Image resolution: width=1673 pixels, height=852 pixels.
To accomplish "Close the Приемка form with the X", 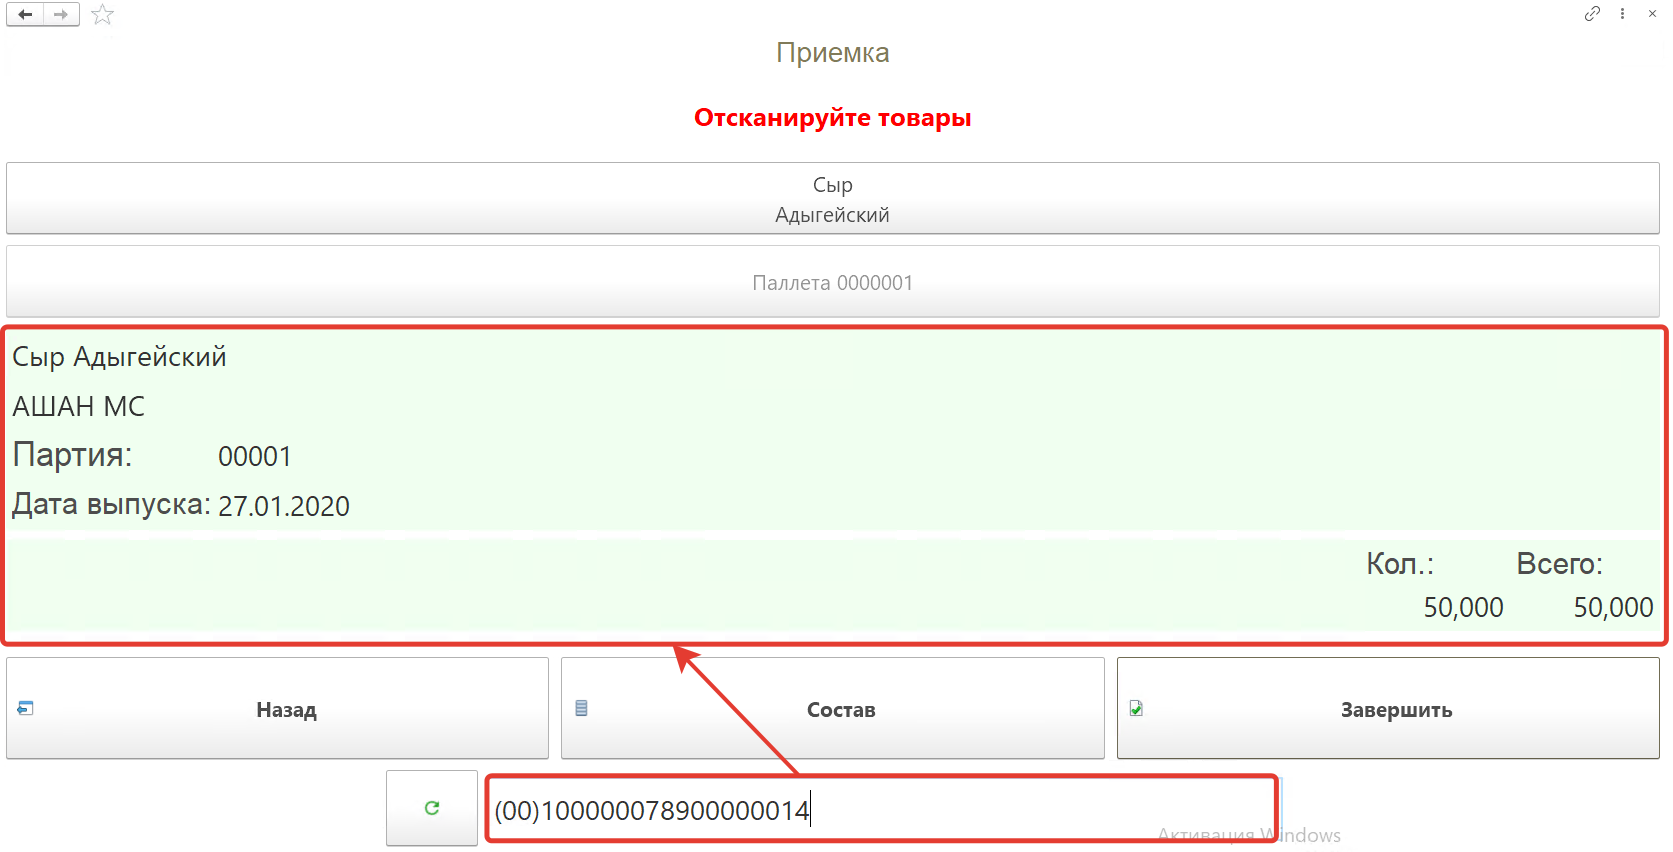I will pyautogui.click(x=1652, y=14).
